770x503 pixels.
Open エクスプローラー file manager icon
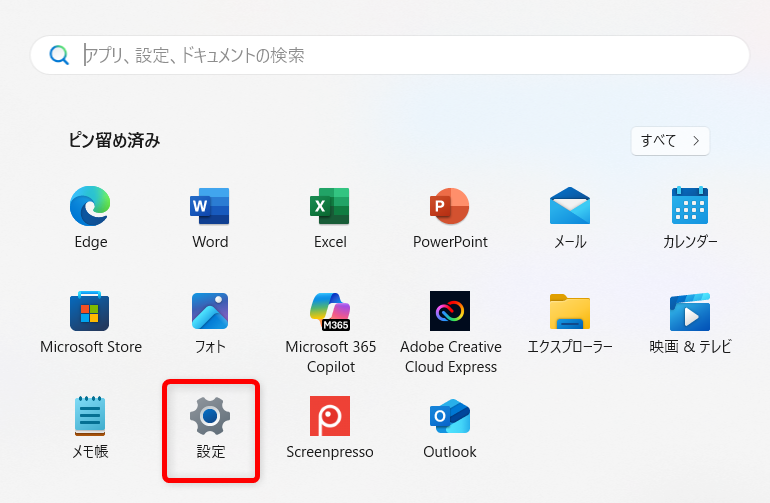coord(570,311)
